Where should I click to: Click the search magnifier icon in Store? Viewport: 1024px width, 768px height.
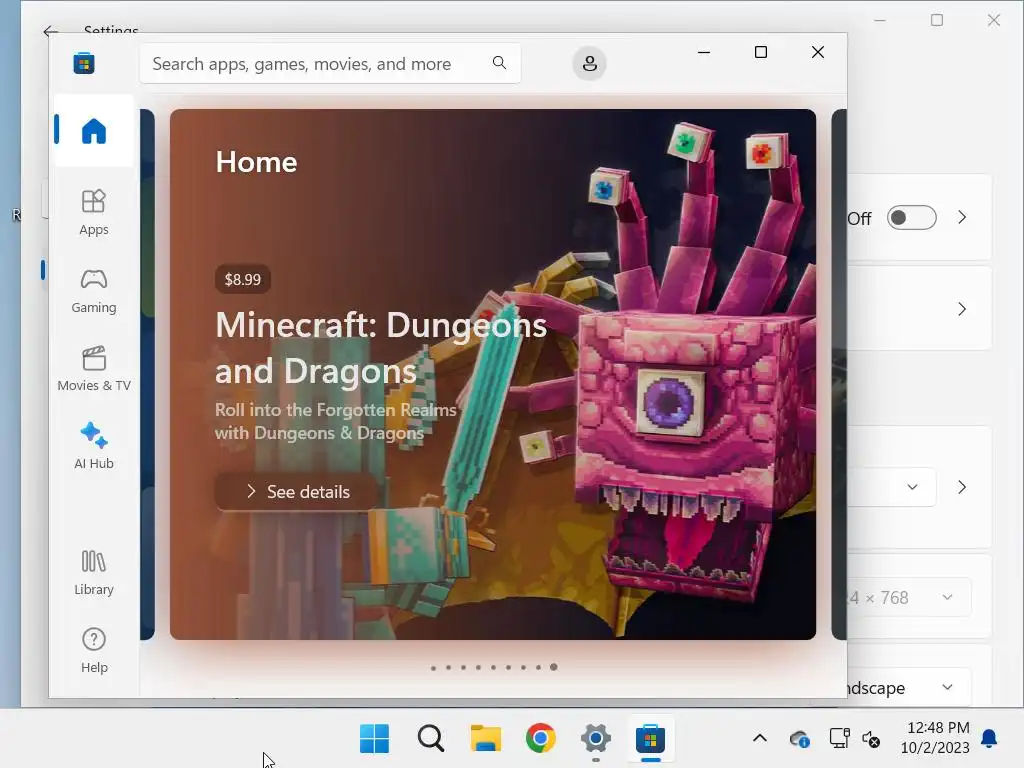(499, 63)
